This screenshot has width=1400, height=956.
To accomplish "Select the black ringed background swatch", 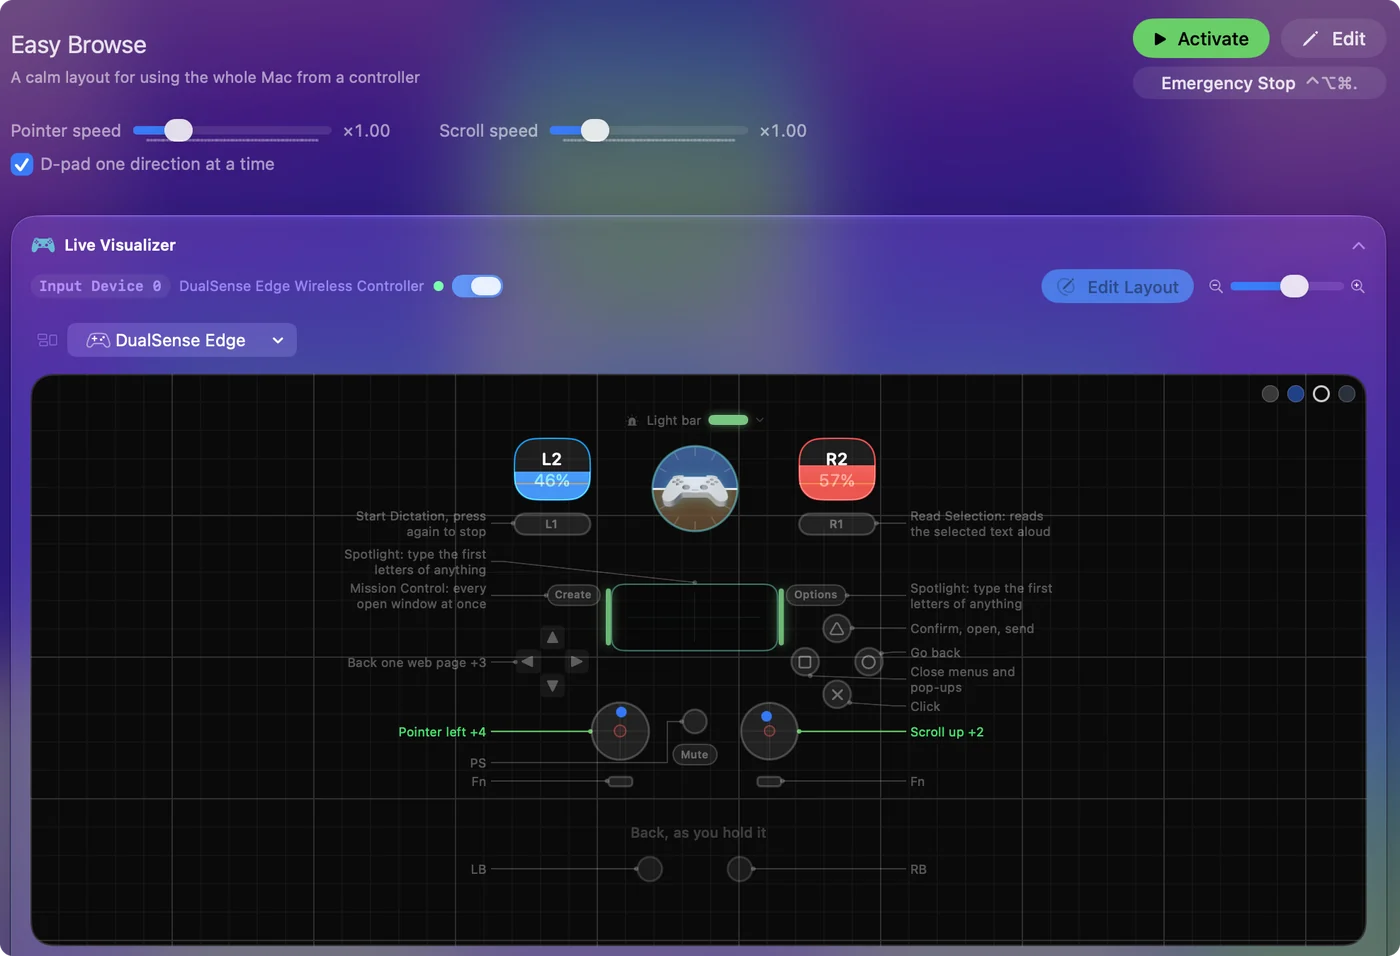I will coord(1321,394).
